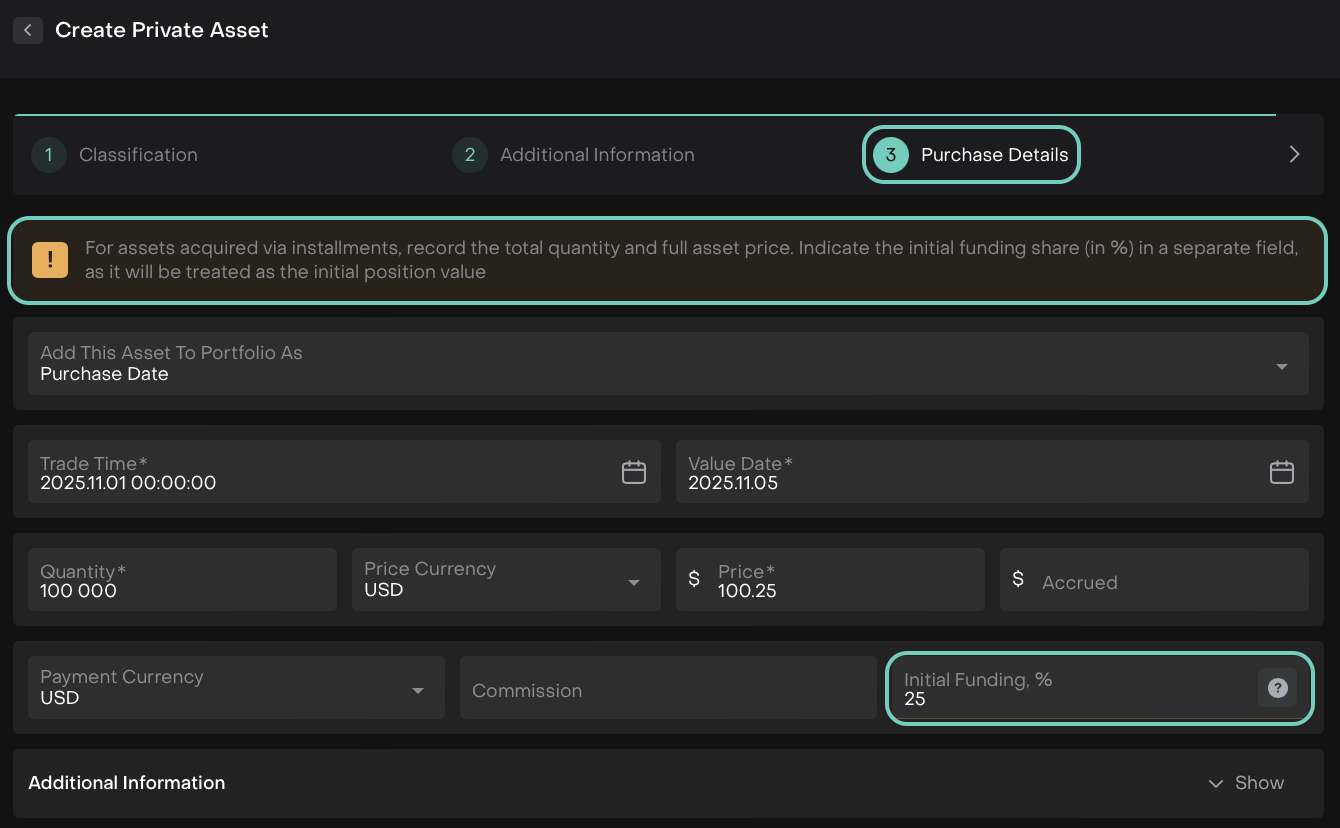This screenshot has height=828, width=1340.
Task: Click the back arrow beside Create Private Asset
Action: [x=28, y=30]
